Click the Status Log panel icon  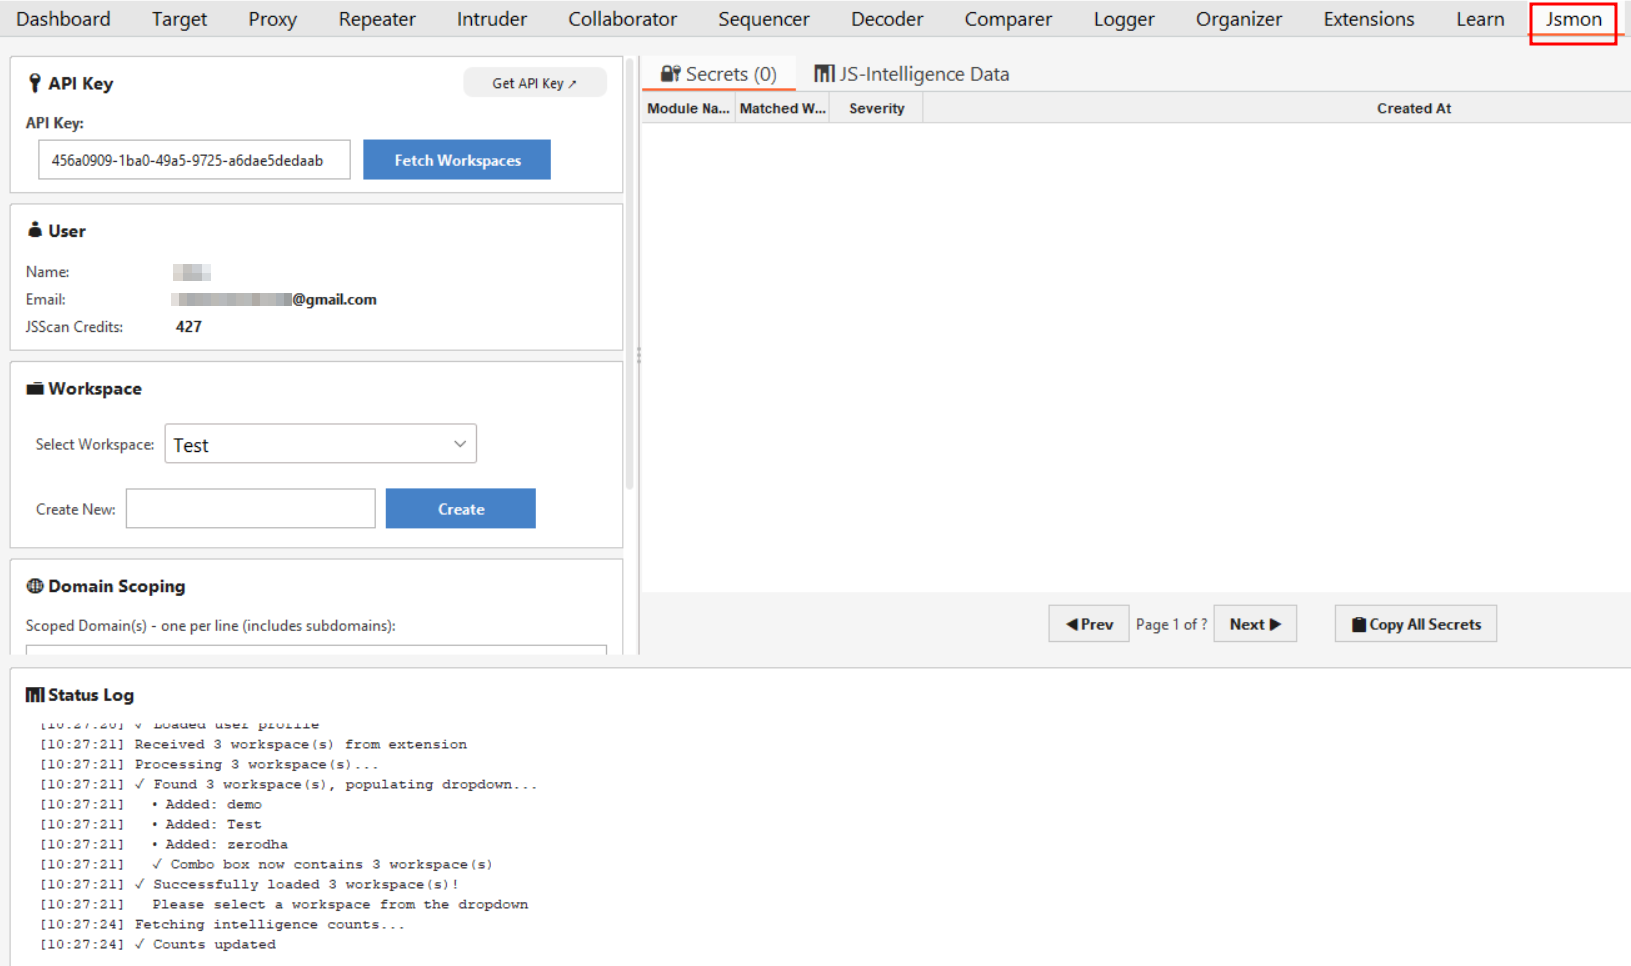pyautogui.click(x=35, y=695)
